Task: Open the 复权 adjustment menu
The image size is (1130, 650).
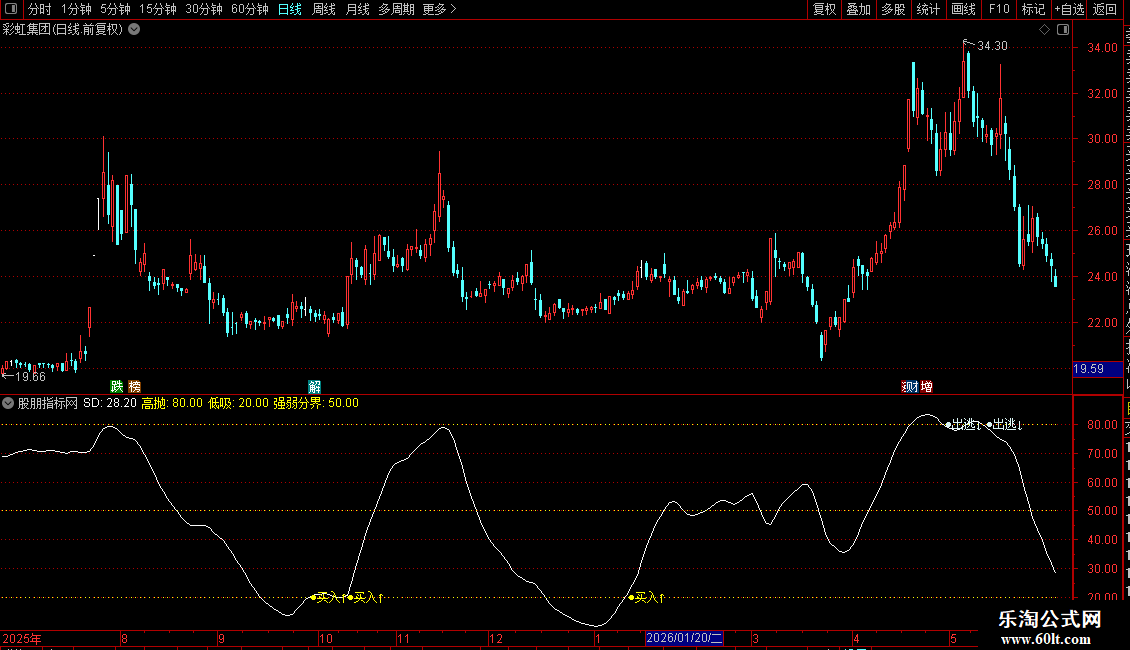Action: 824,9
